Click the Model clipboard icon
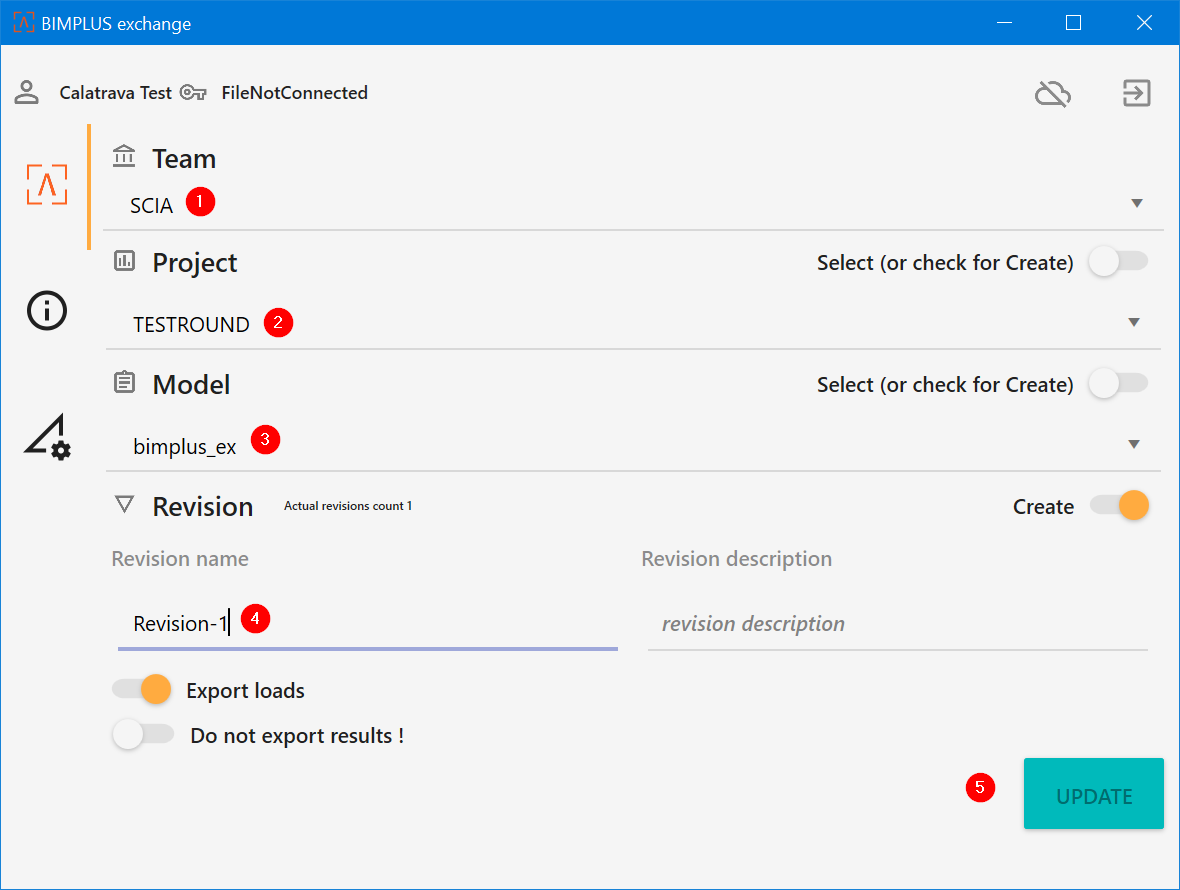This screenshot has height=890, width=1180. (x=125, y=383)
